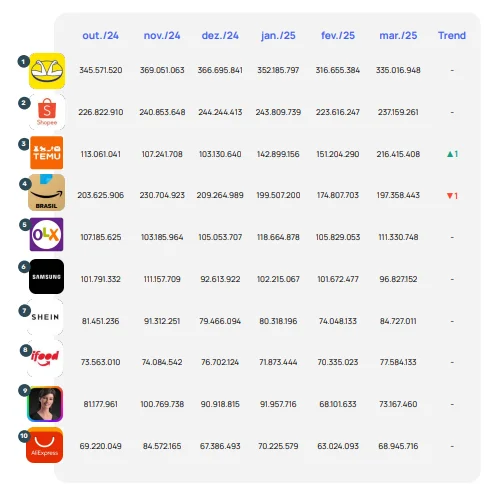Select the red AliExpress app icon
The width and height of the screenshot is (489, 495).
[x=45, y=445]
